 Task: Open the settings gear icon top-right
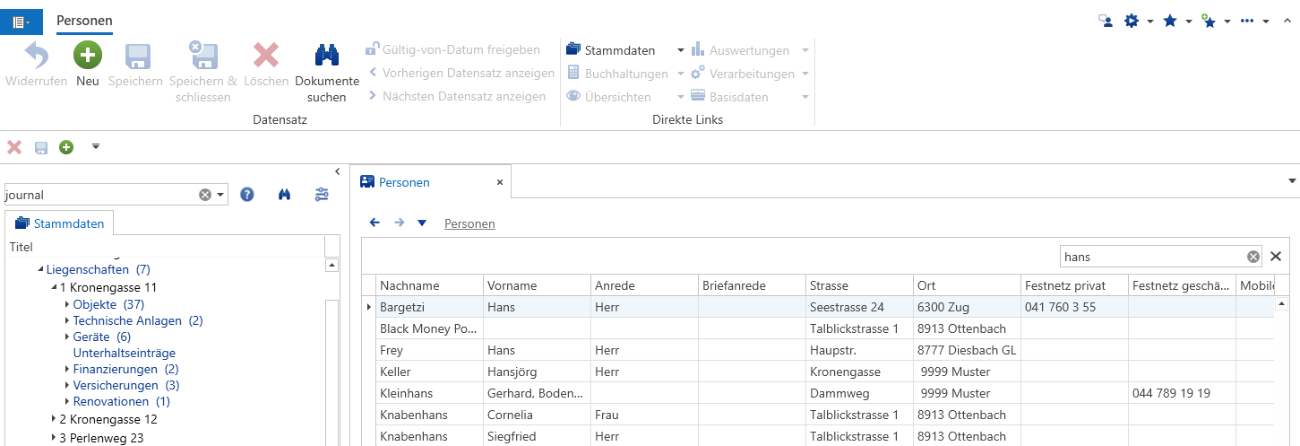[x=1132, y=21]
